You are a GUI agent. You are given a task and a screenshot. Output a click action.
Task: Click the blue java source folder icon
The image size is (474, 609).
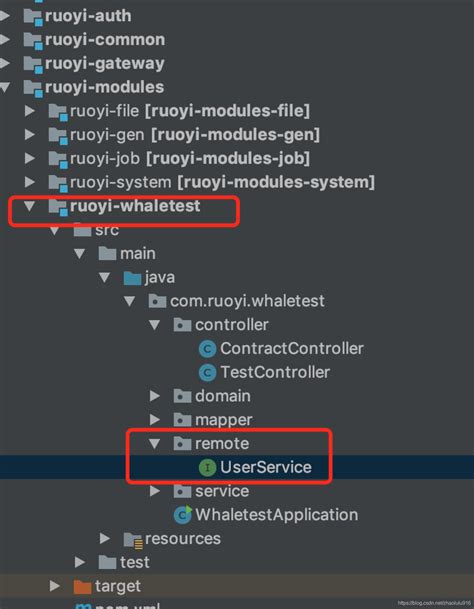coord(132,278)
